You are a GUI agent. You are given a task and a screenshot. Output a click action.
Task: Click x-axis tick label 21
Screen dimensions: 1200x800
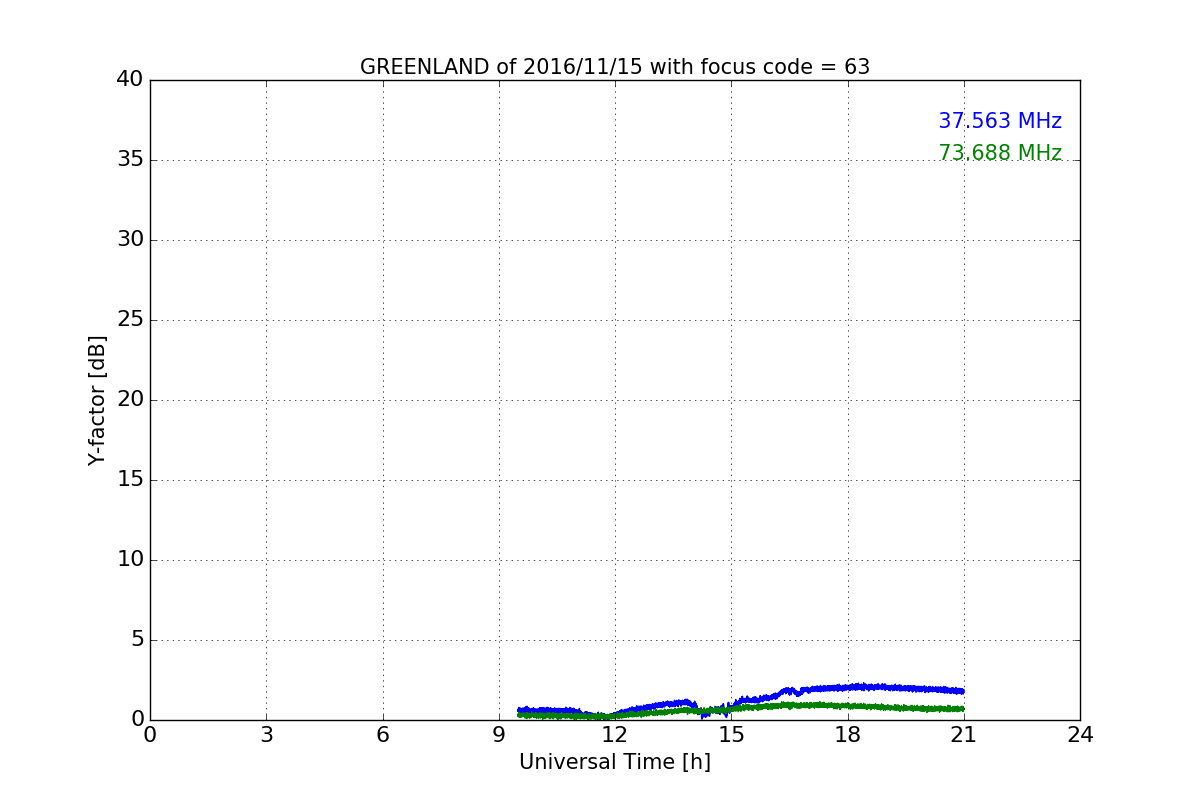[964, 735]
